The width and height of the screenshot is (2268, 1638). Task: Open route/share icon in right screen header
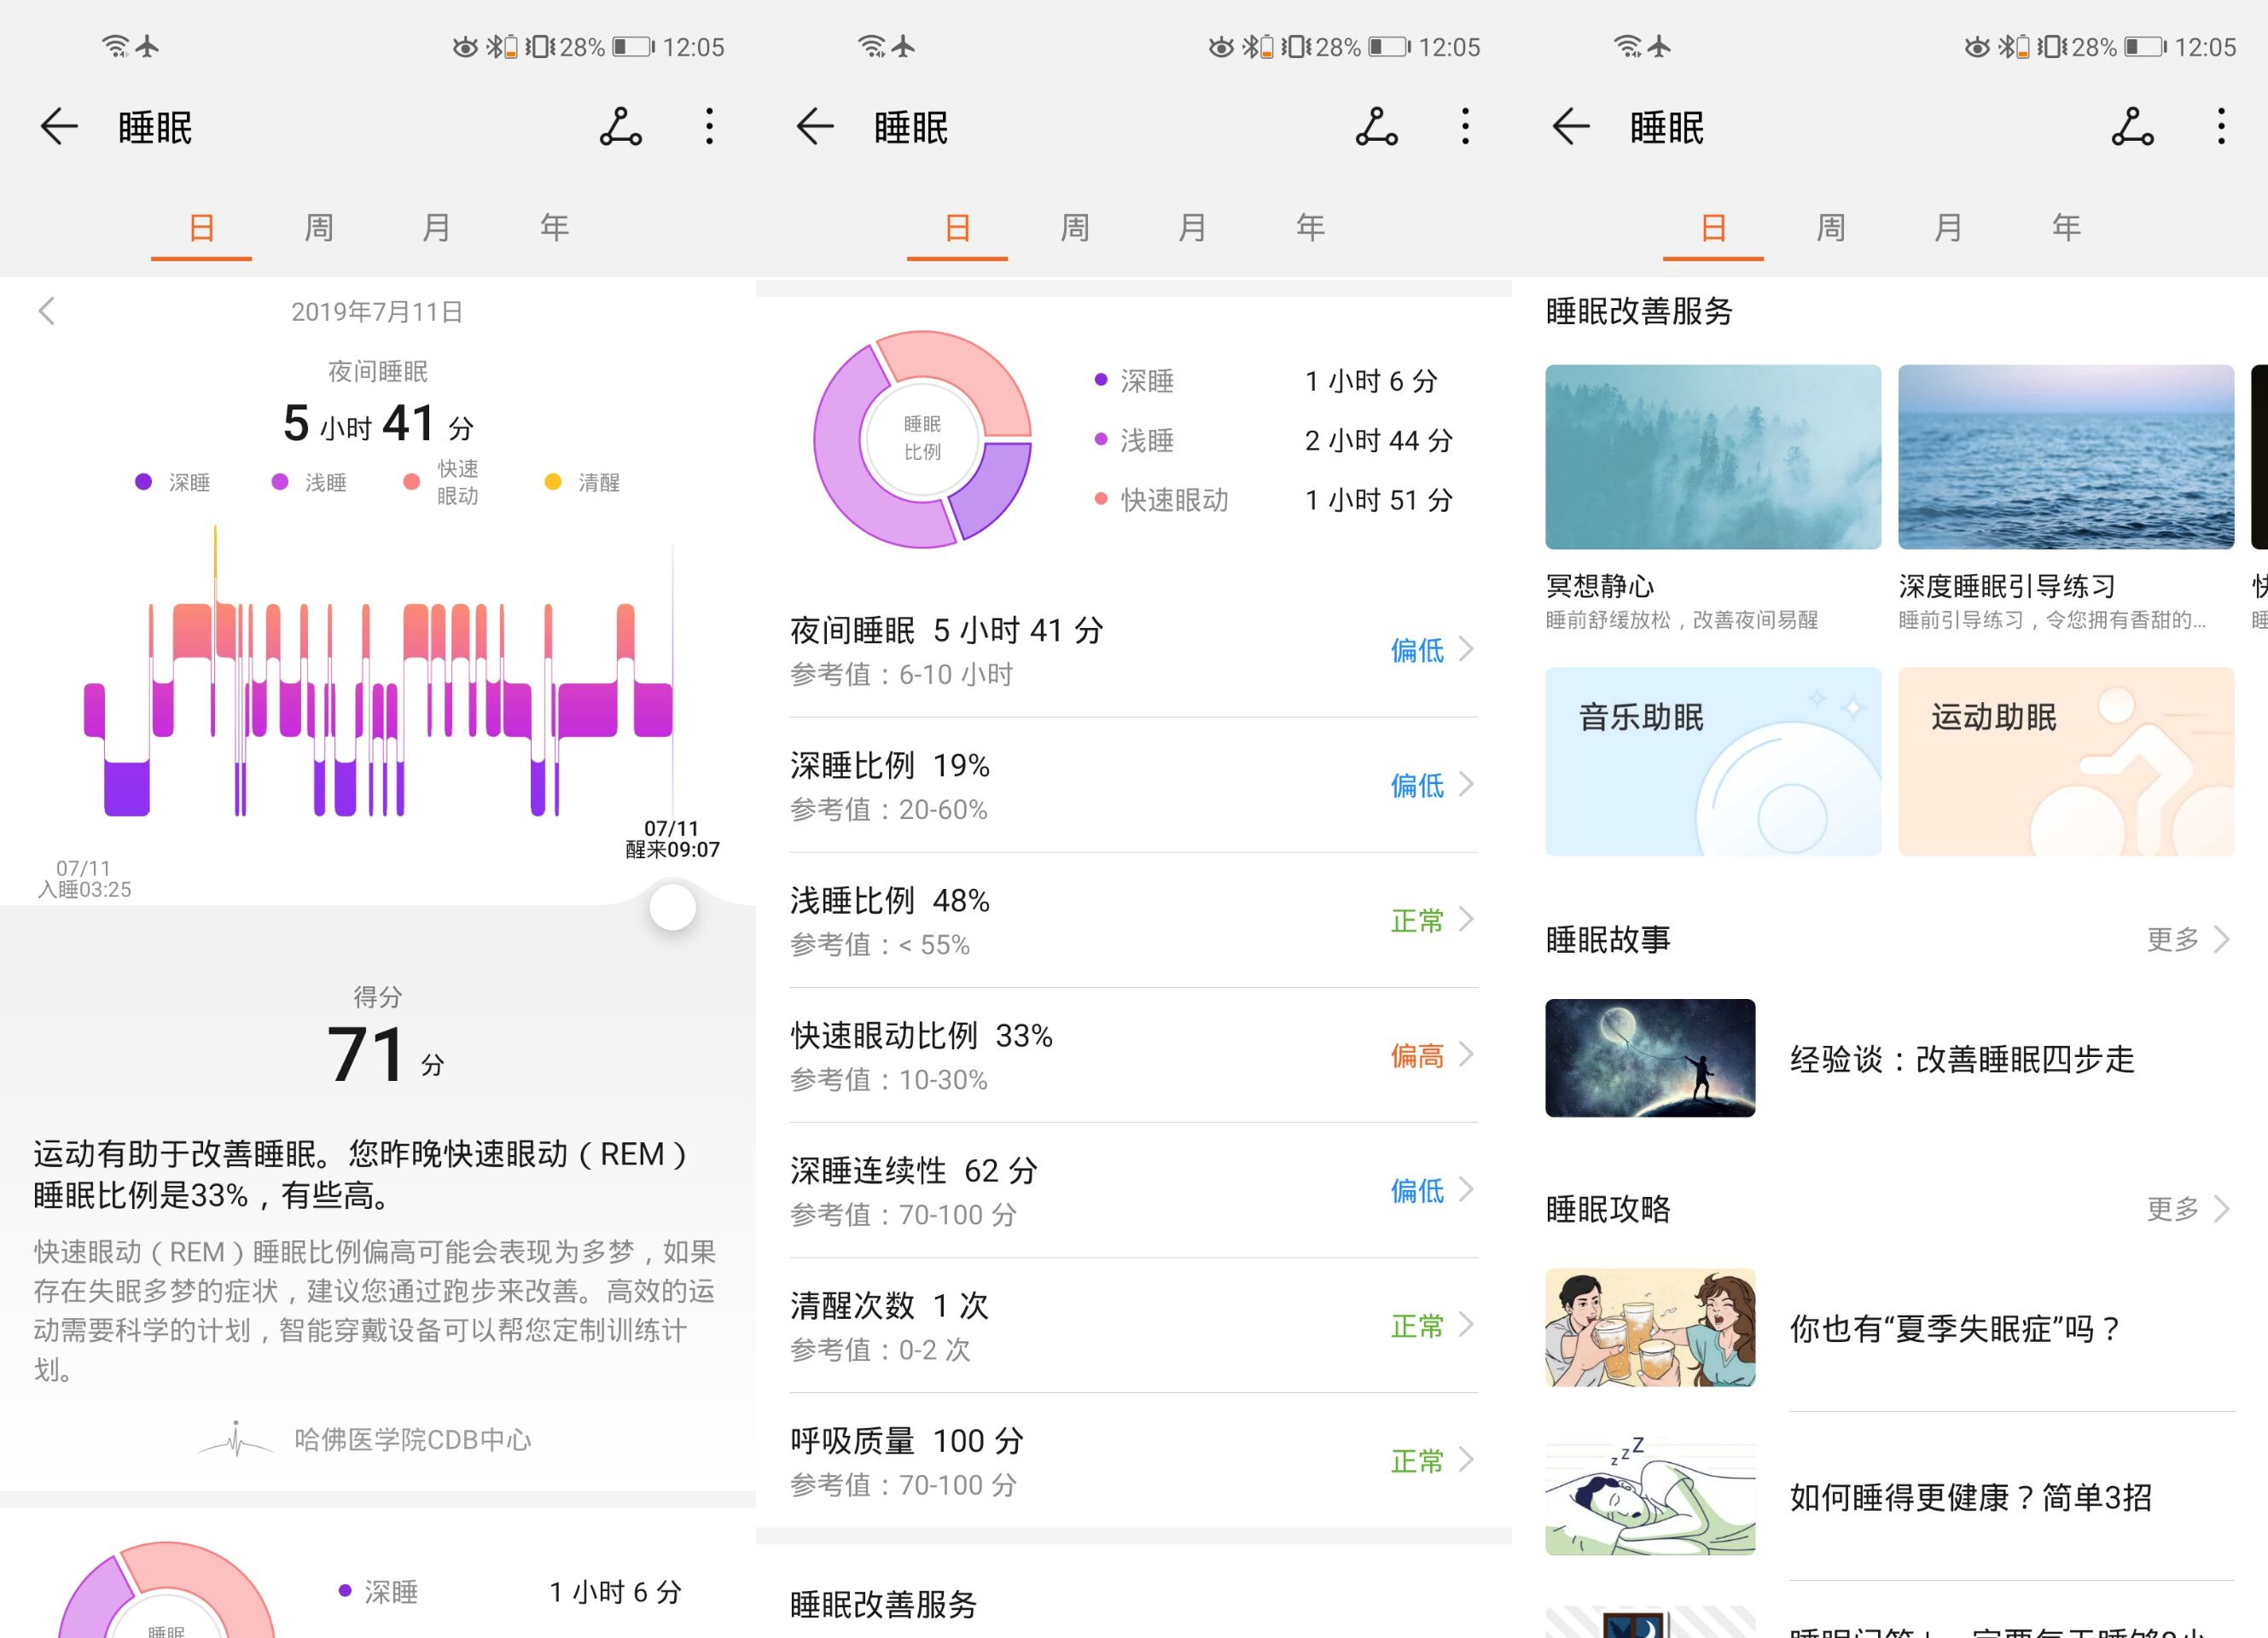pos(2133,127)
